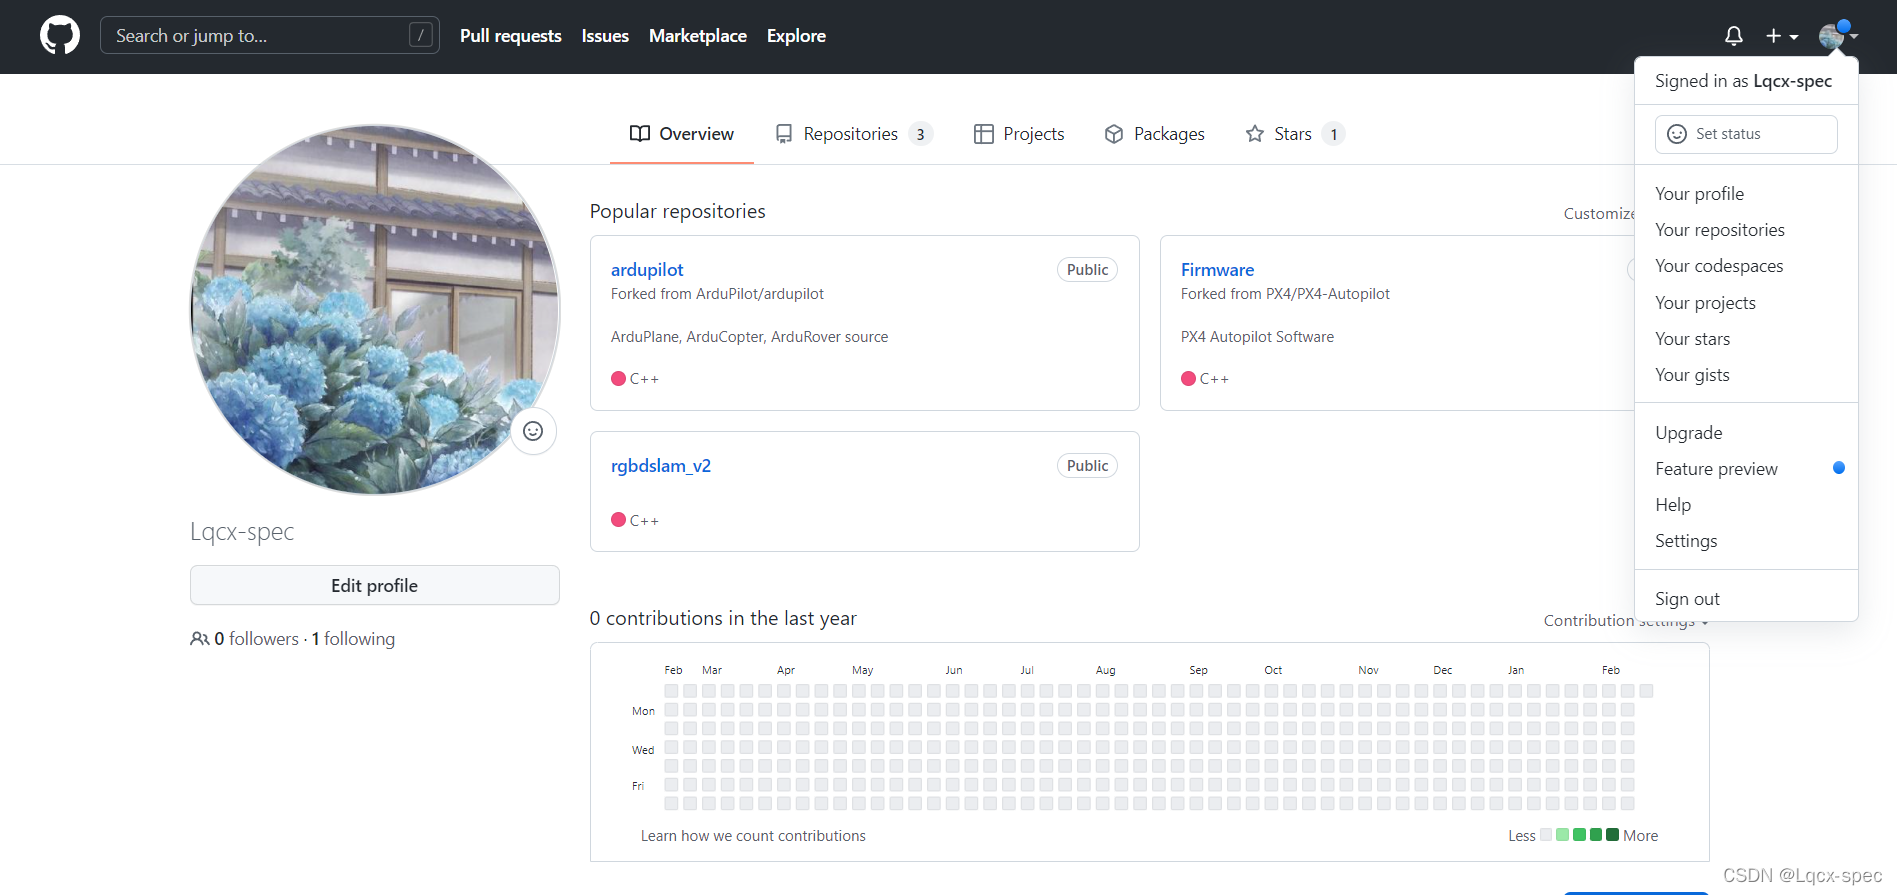Open Issues in top navigation
Viewport: 1897px width, 895px height.
605,36
